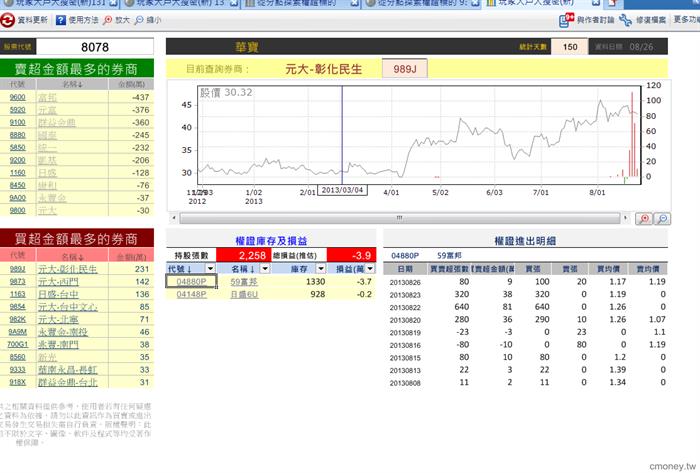This screenshot has width=700, height=473.
Task: Close the first browser tab
Action: click(113, 3)
